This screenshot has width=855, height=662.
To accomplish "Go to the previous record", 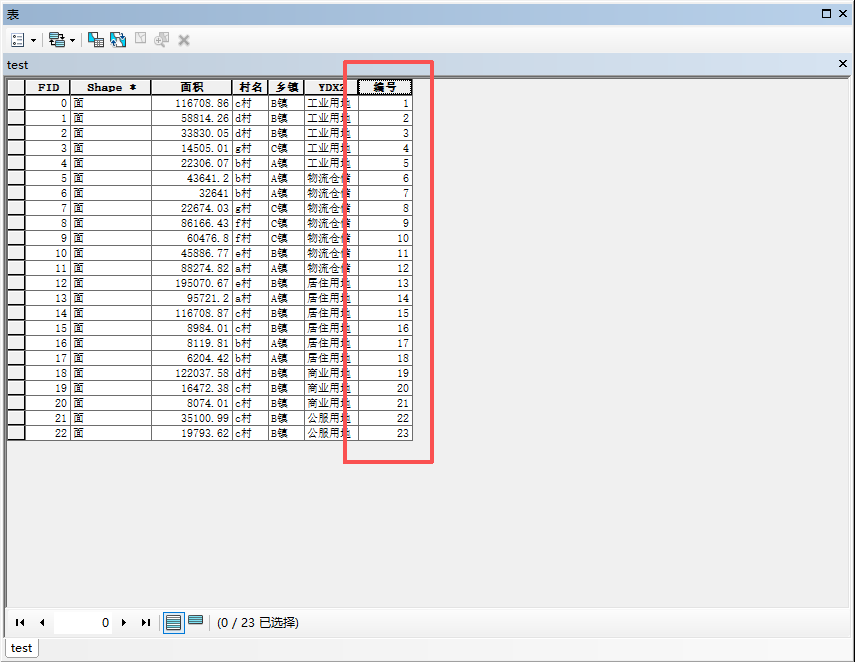I will pos(42,622).
